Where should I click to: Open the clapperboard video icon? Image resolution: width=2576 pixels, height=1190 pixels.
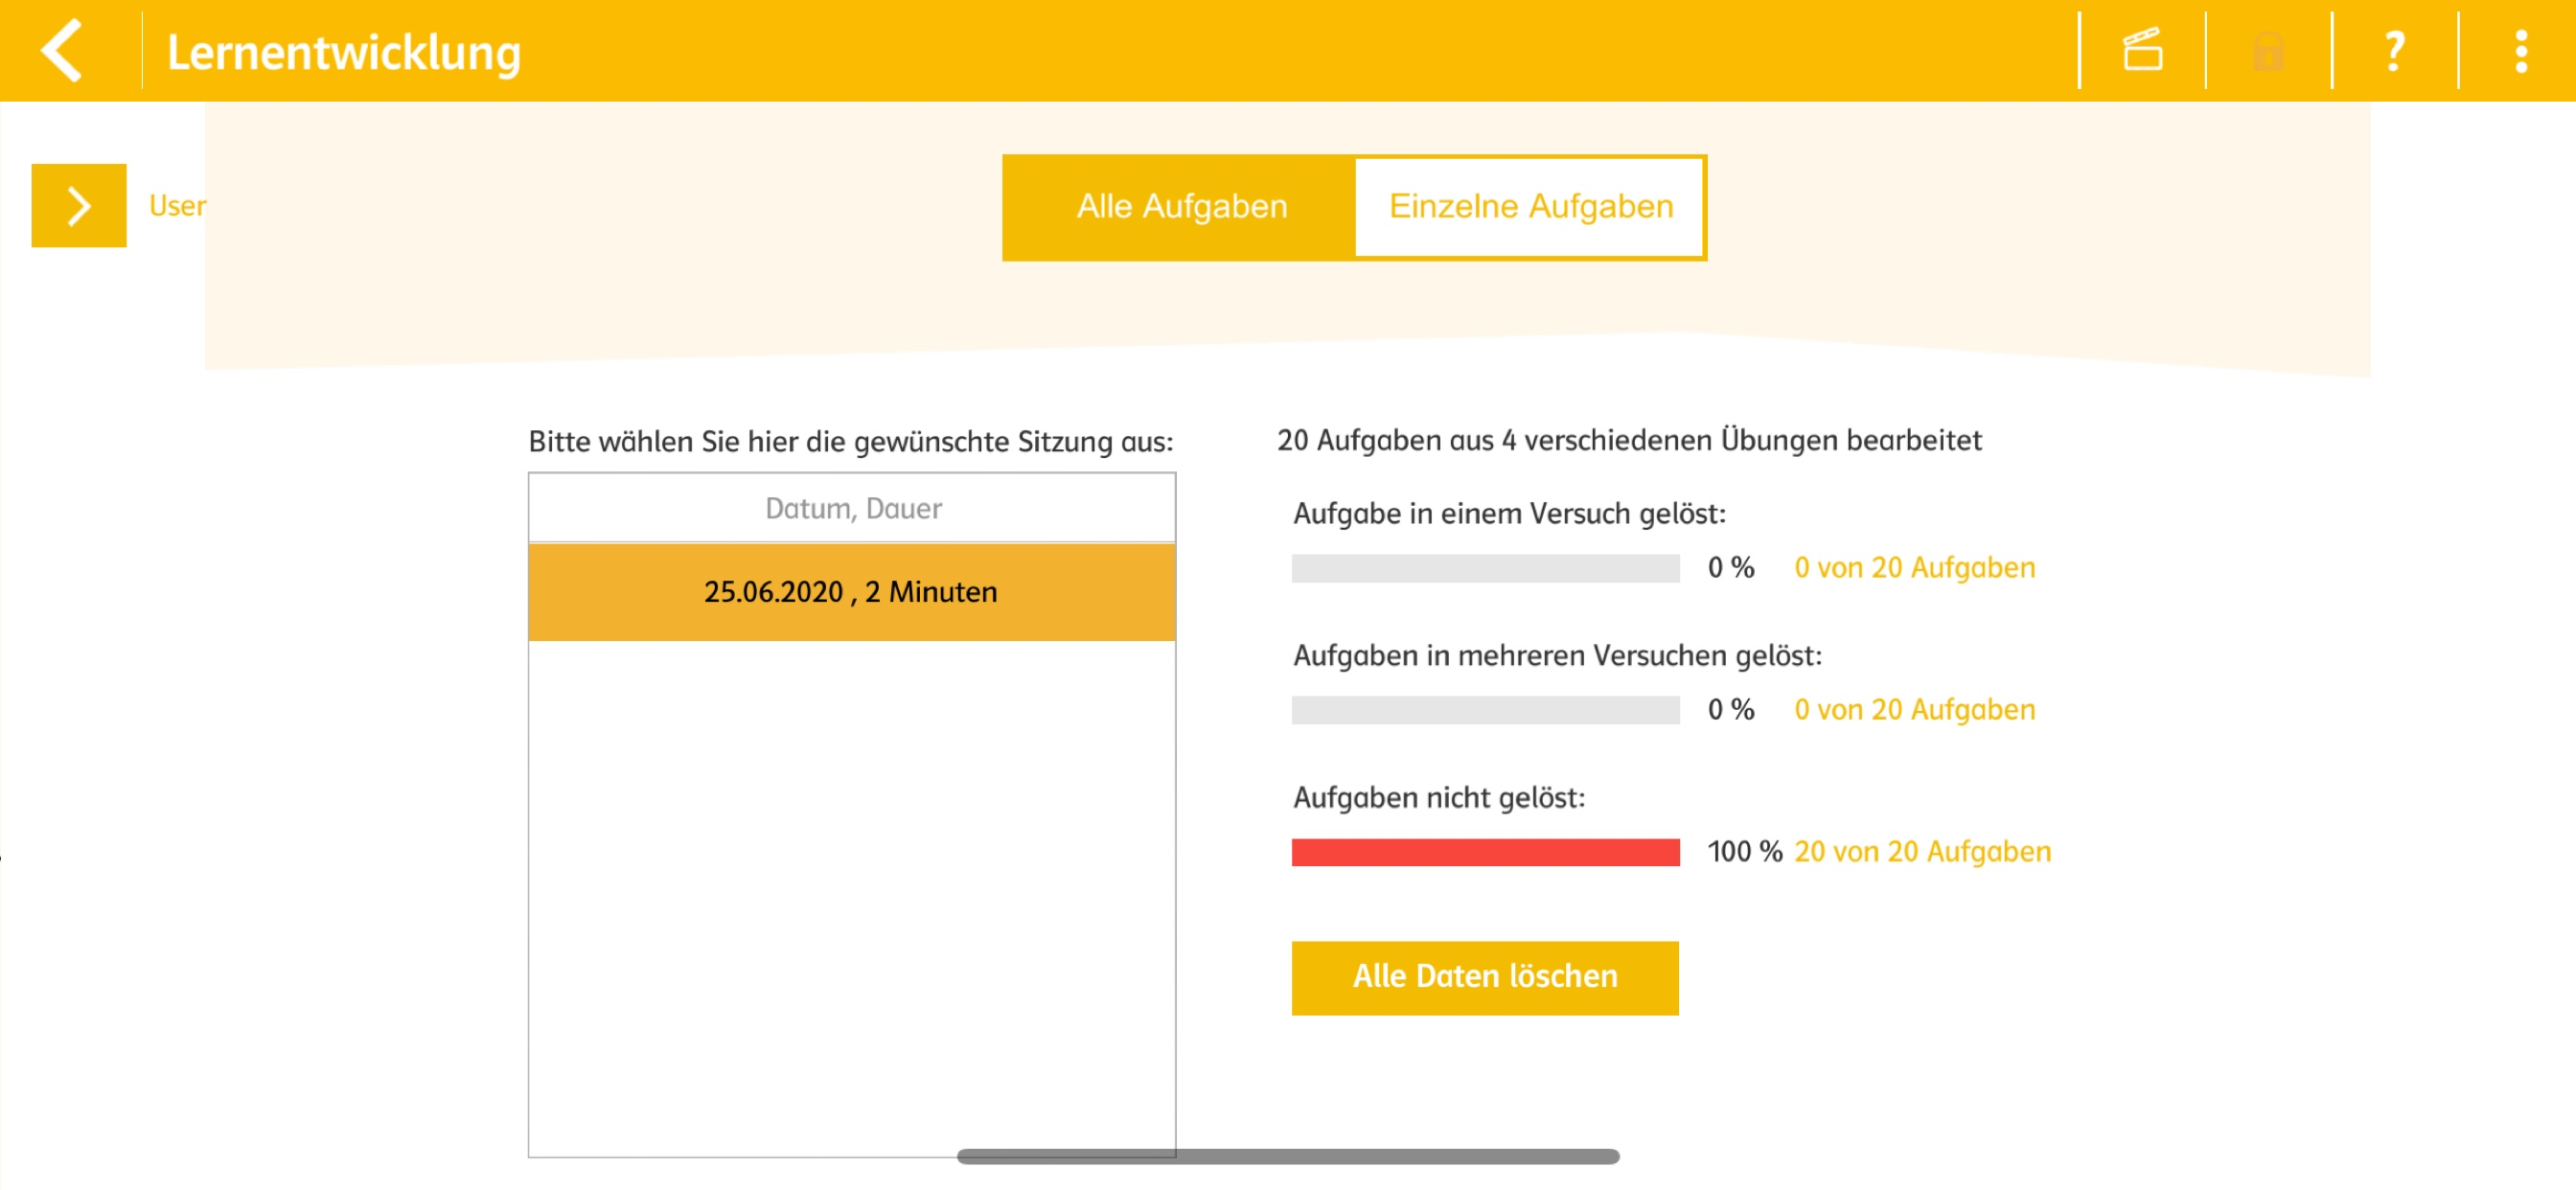(x=2142, y=50)
